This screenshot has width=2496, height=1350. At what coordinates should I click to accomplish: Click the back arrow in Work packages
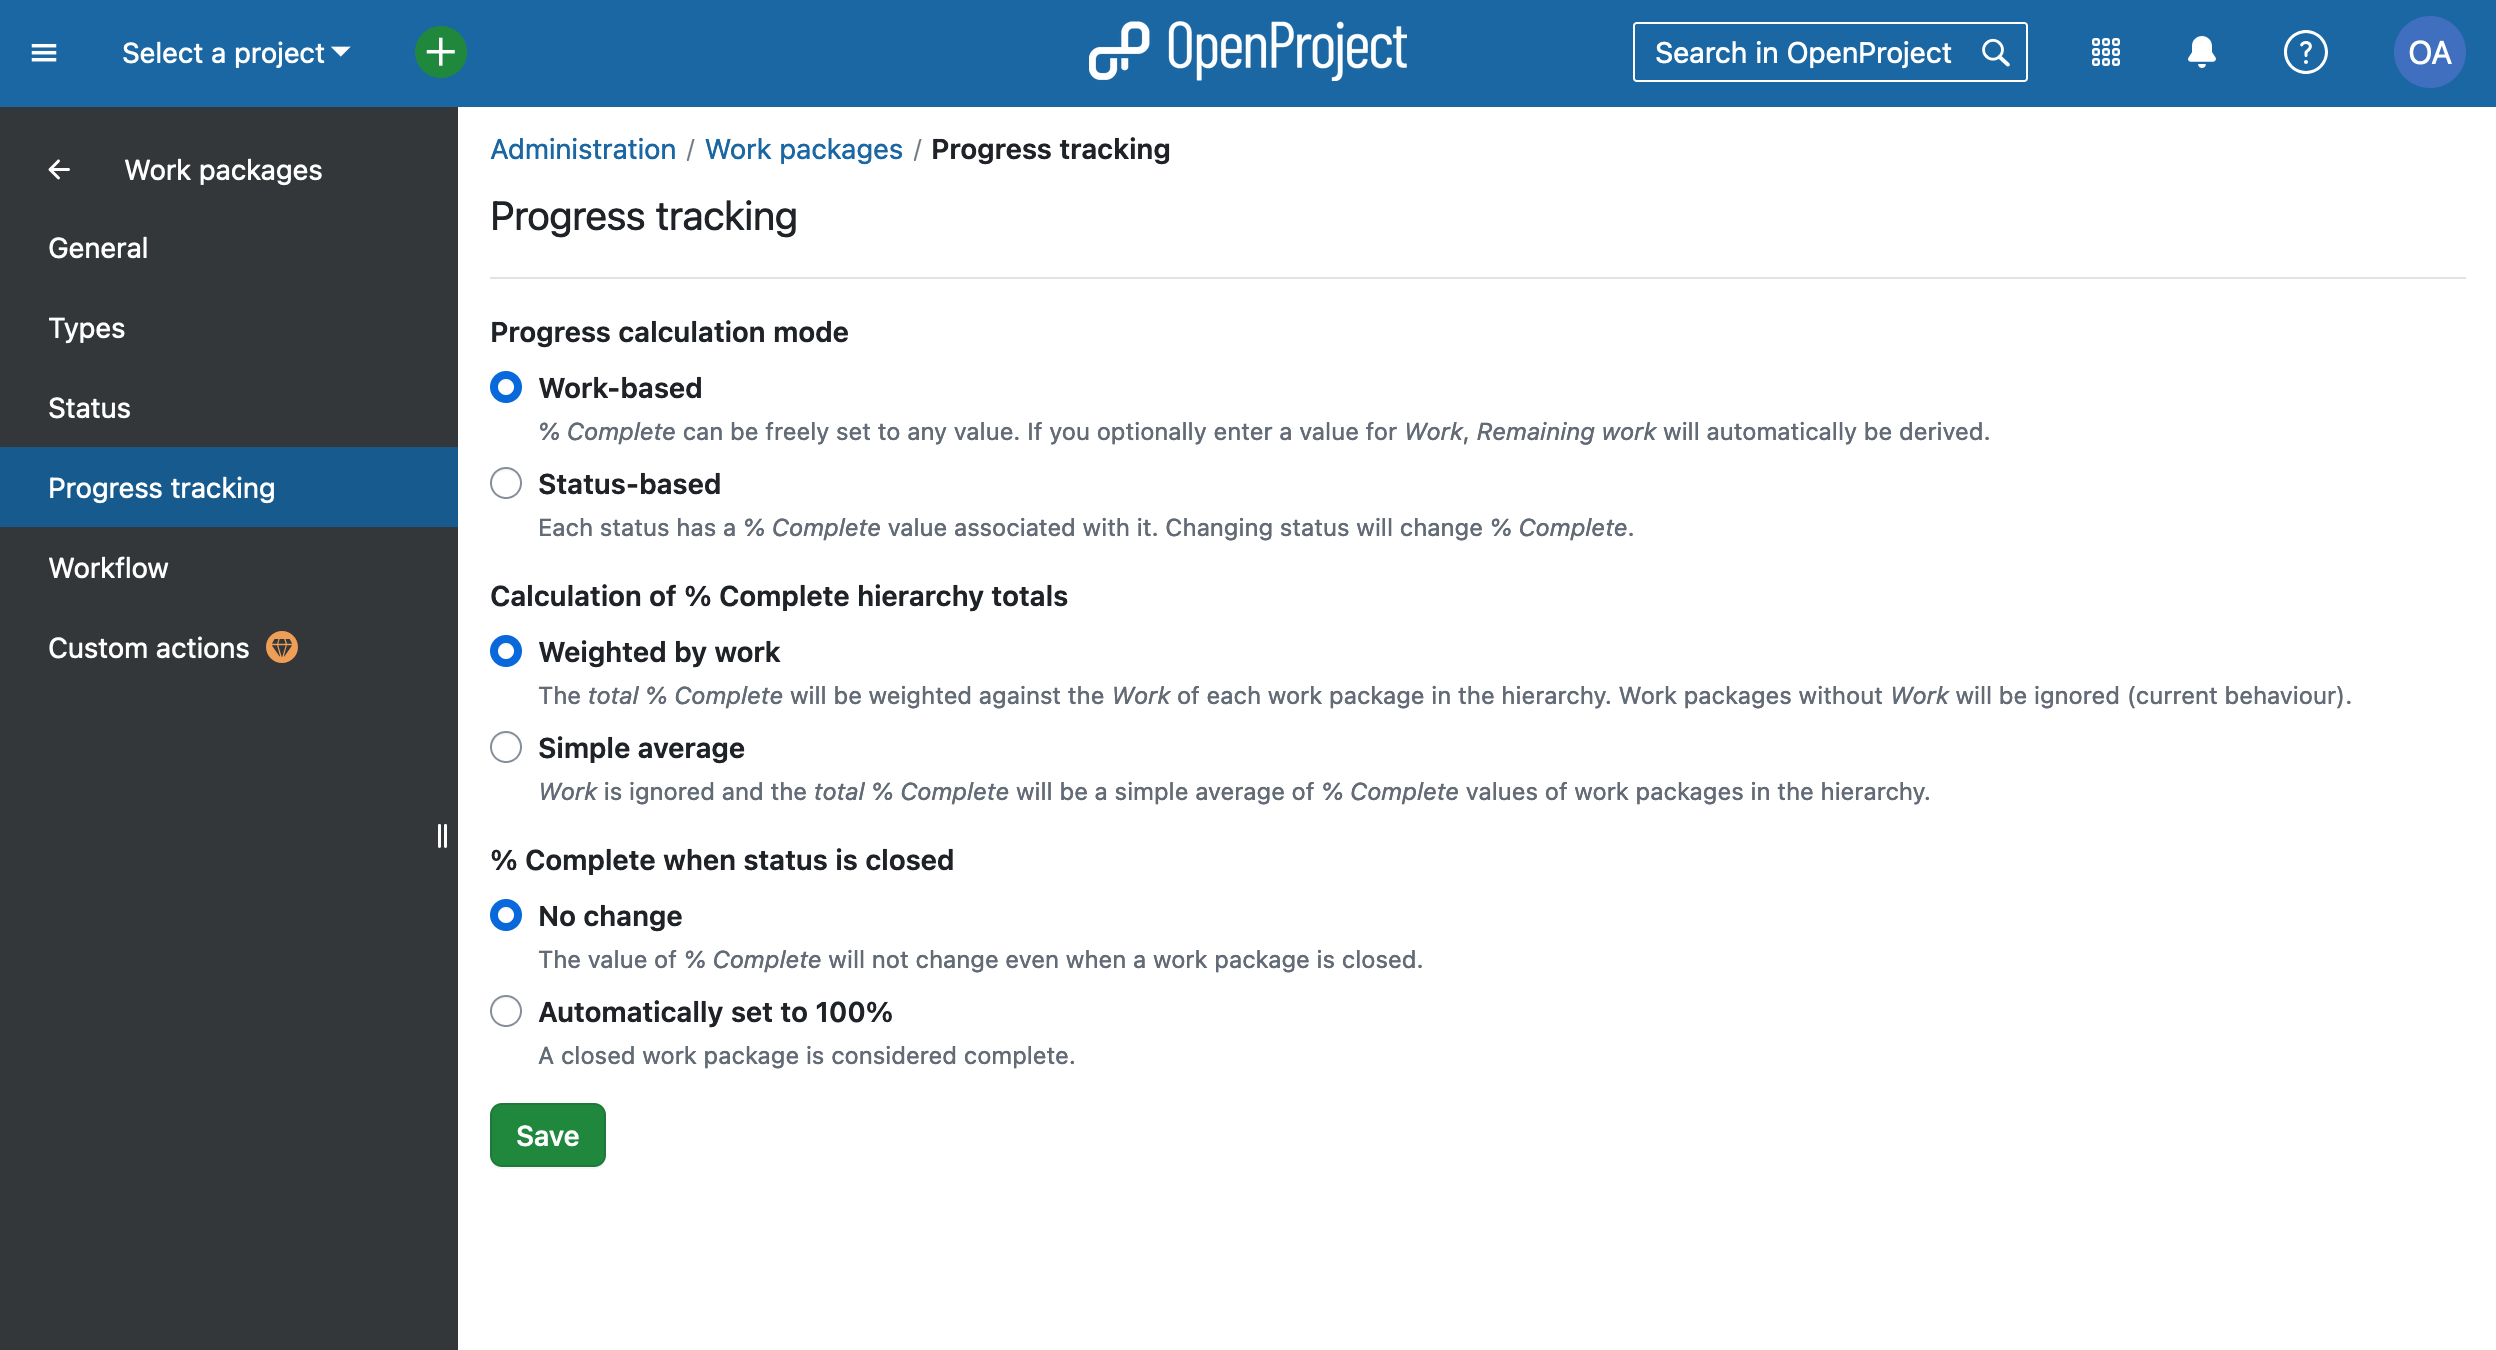pos(60,166)
